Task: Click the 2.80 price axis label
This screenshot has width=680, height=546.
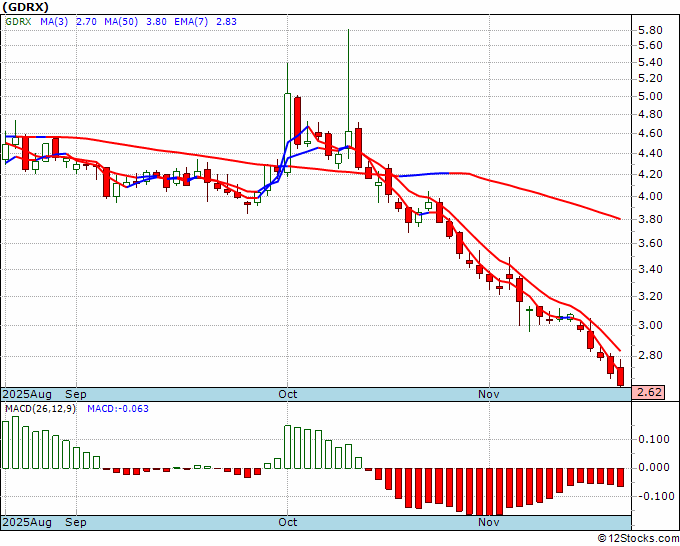Action: click(650, 356)
